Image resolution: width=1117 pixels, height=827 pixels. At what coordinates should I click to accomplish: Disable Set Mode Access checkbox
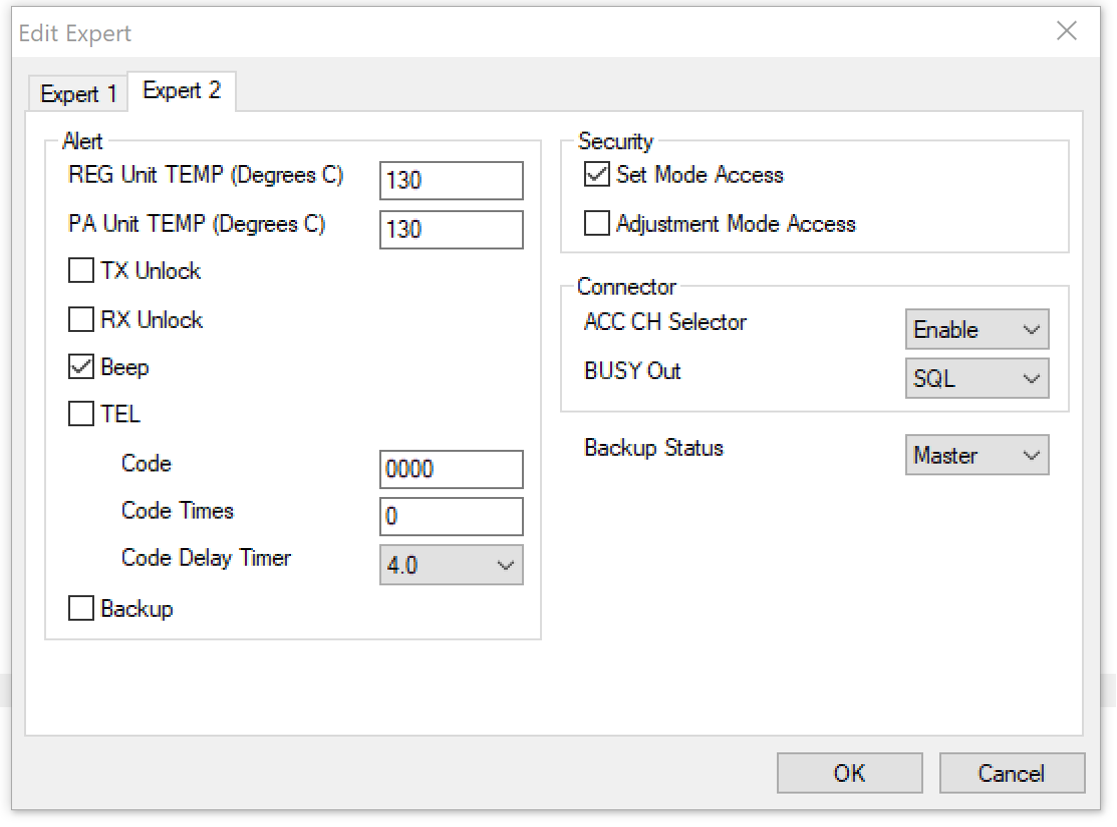point(597,175)
